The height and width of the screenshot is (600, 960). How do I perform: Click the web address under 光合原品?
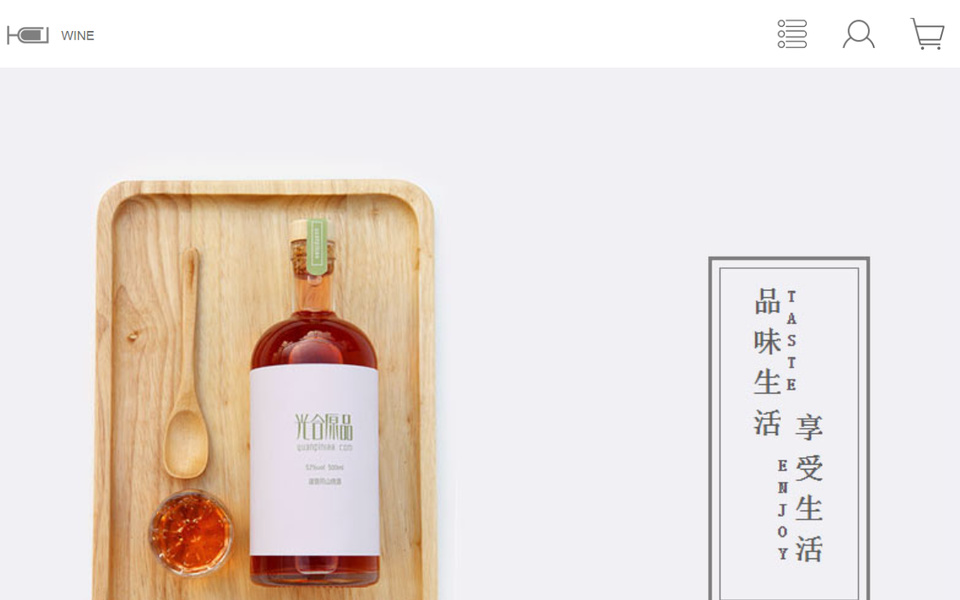tap(324, 448)
